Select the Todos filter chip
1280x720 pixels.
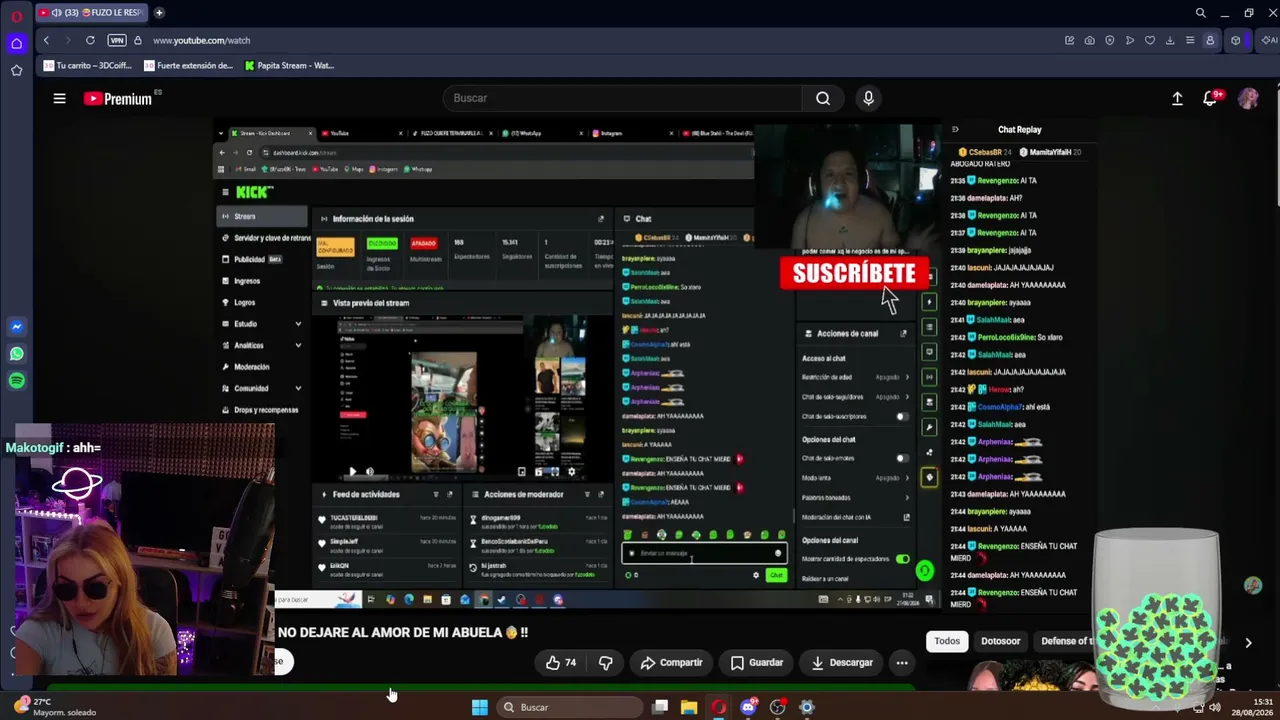click(x=947, y=641)
